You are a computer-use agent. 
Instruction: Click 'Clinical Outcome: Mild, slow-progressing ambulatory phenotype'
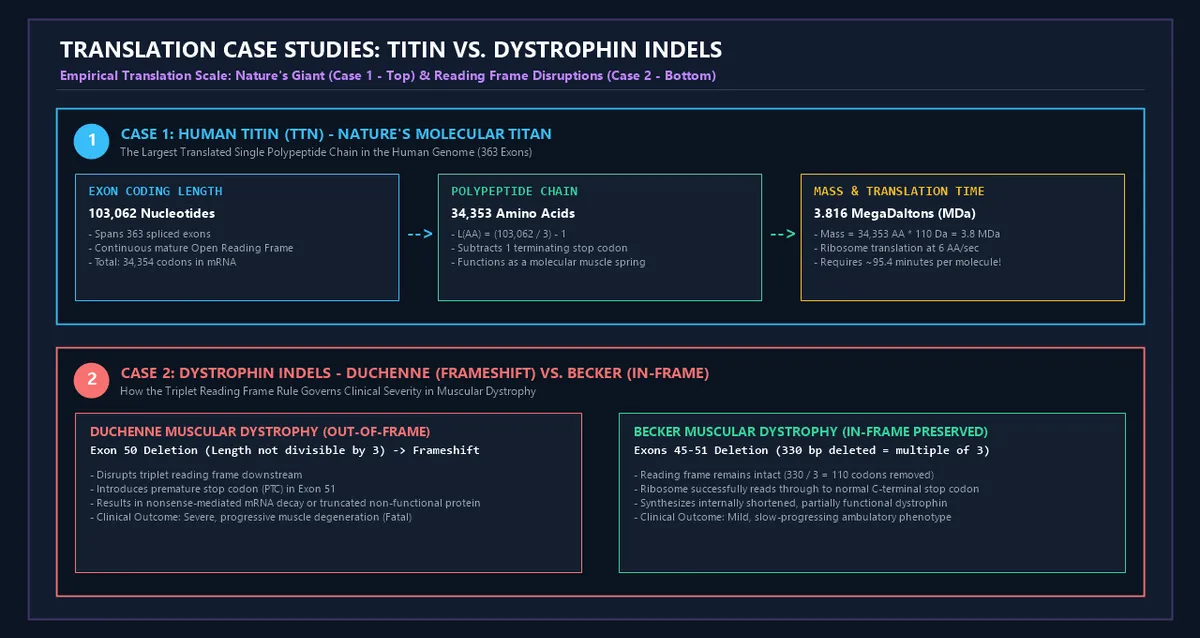click(792, 517)
